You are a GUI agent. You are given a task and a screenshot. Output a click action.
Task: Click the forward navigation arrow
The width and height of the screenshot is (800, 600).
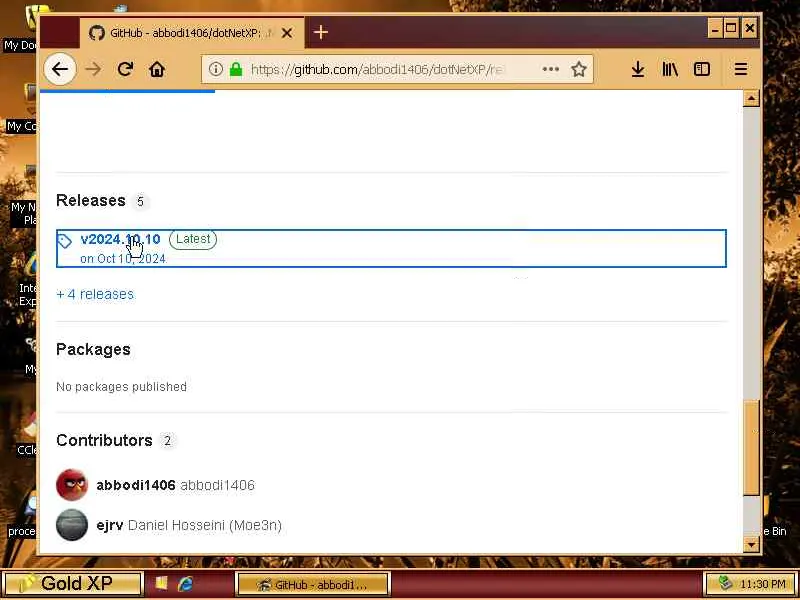(x=93, y=69)
